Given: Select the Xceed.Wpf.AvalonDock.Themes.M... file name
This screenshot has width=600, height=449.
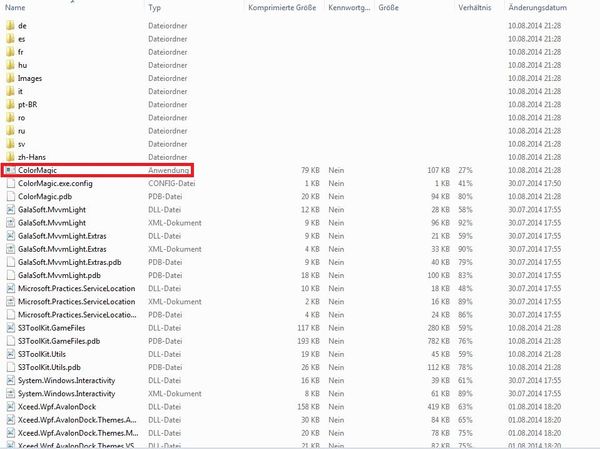Looking at the screenshot, I should 78,433.
